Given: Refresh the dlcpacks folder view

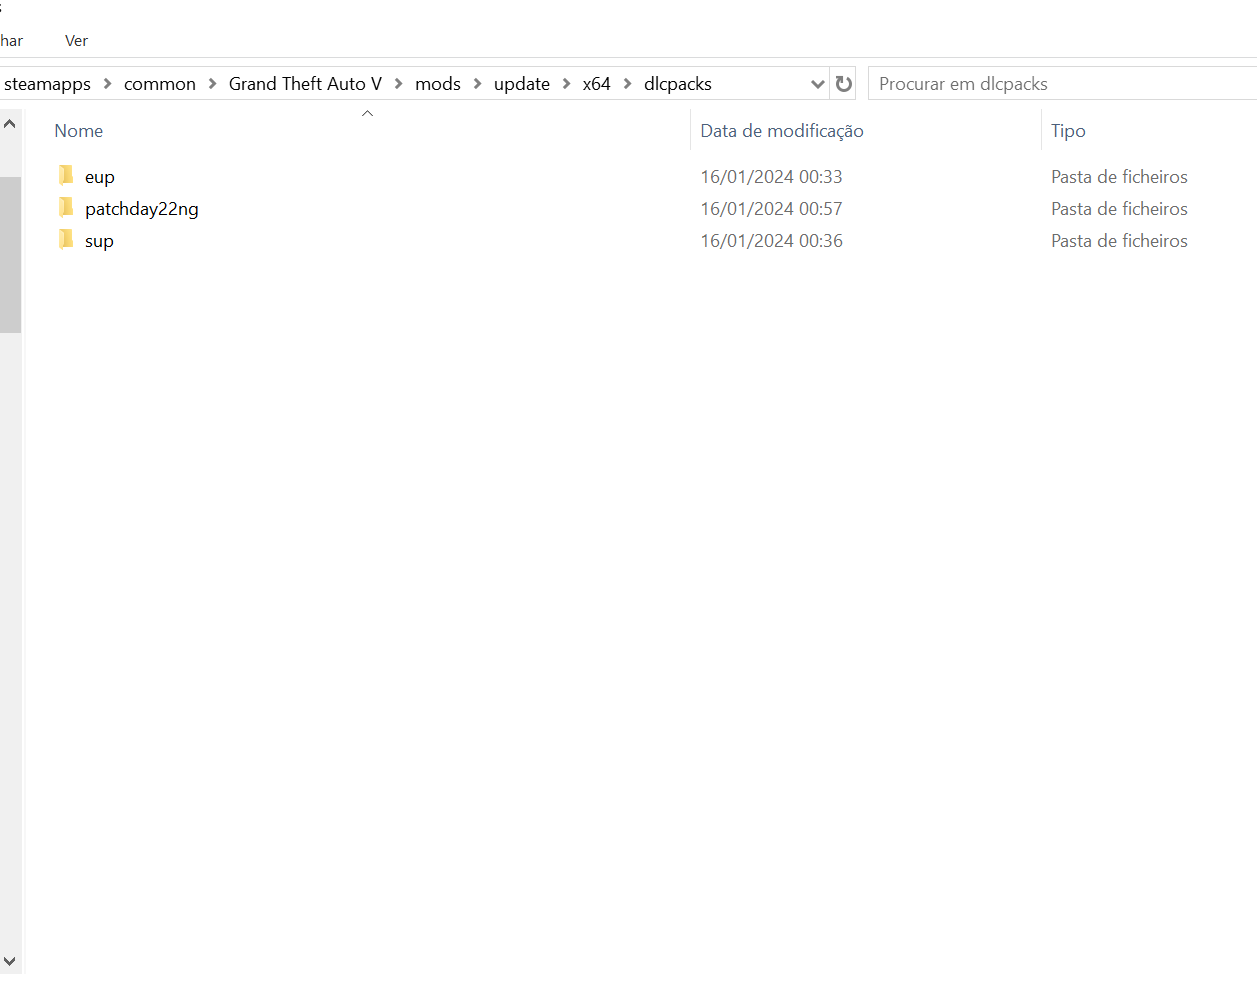Looking at the screenshot, I should (844, 84).
